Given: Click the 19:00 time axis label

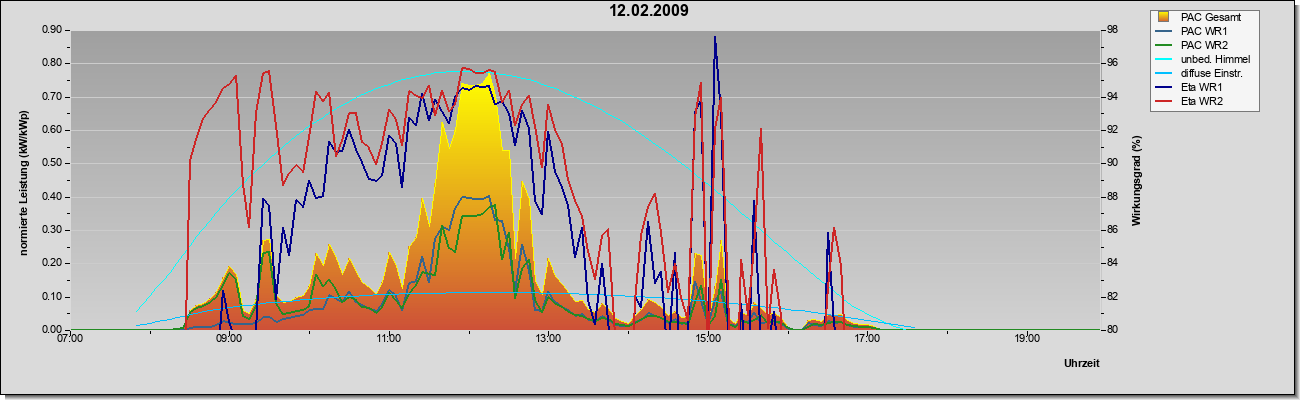Looking at the screenshot, I should pyautogui.click(x=1027, y=339).
